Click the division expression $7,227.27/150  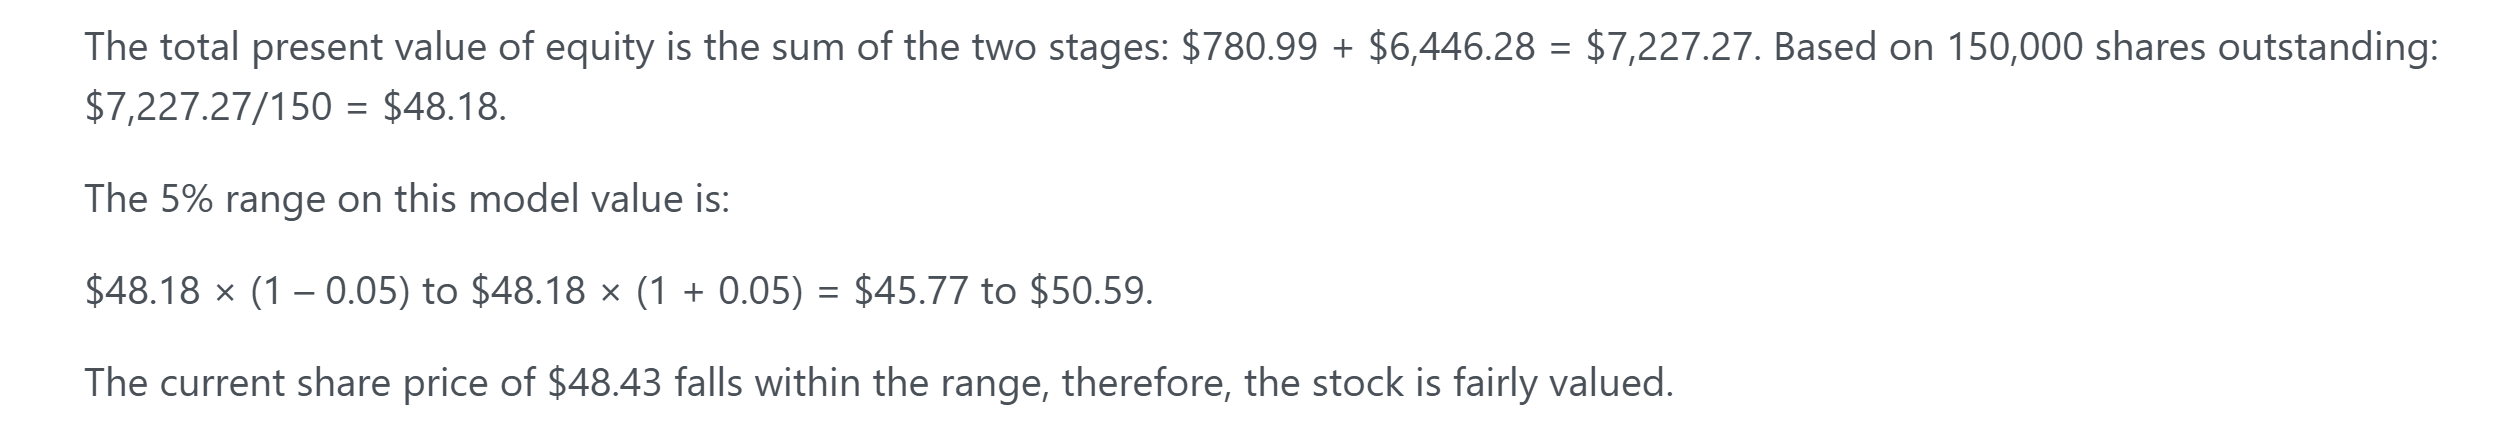click(x=208, y=107)
